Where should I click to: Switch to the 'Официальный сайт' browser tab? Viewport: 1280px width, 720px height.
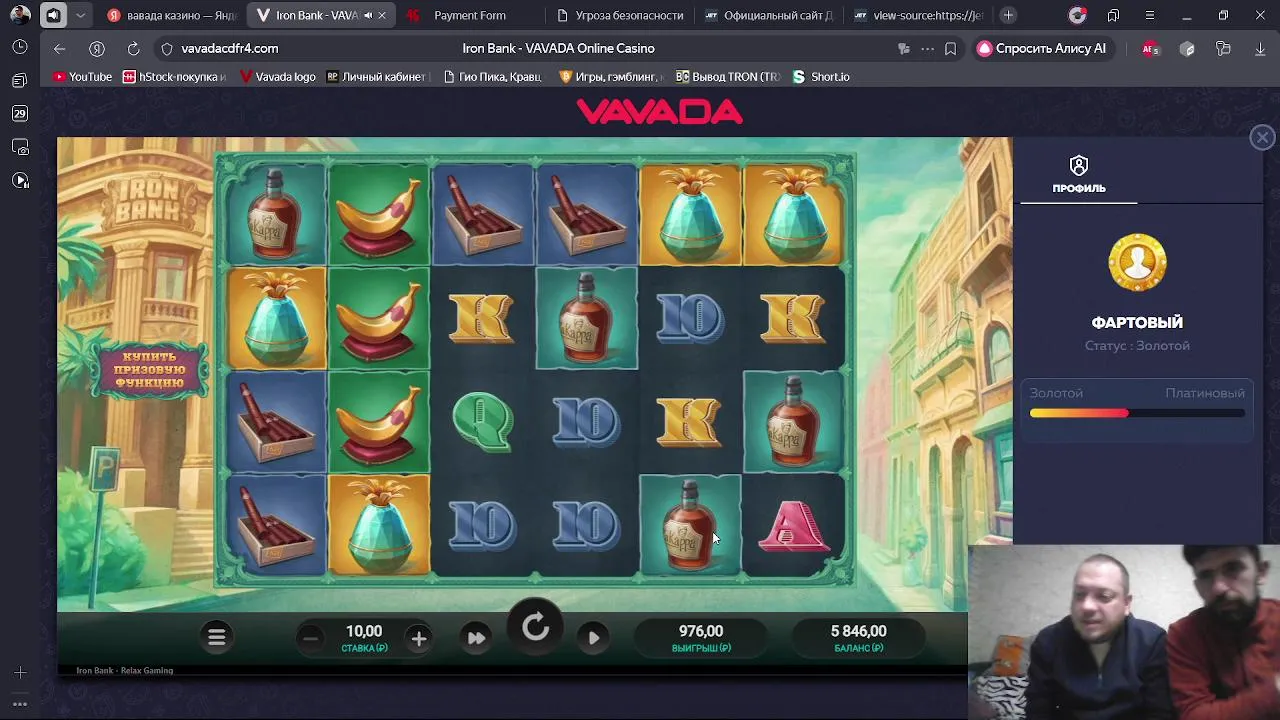point(769,15)
